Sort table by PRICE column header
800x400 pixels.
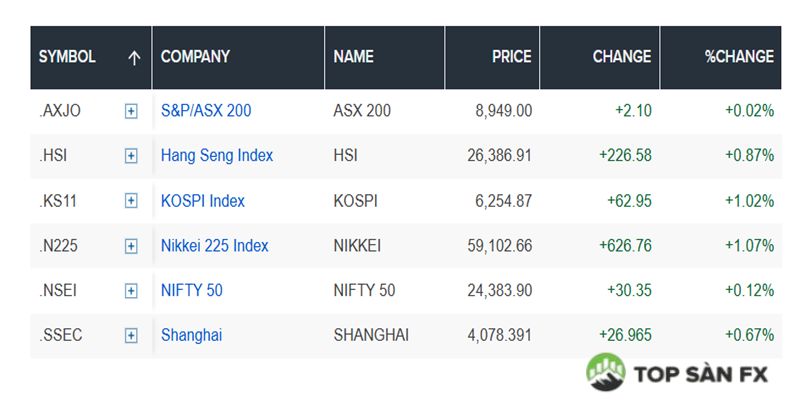click(x=512, y=57)
